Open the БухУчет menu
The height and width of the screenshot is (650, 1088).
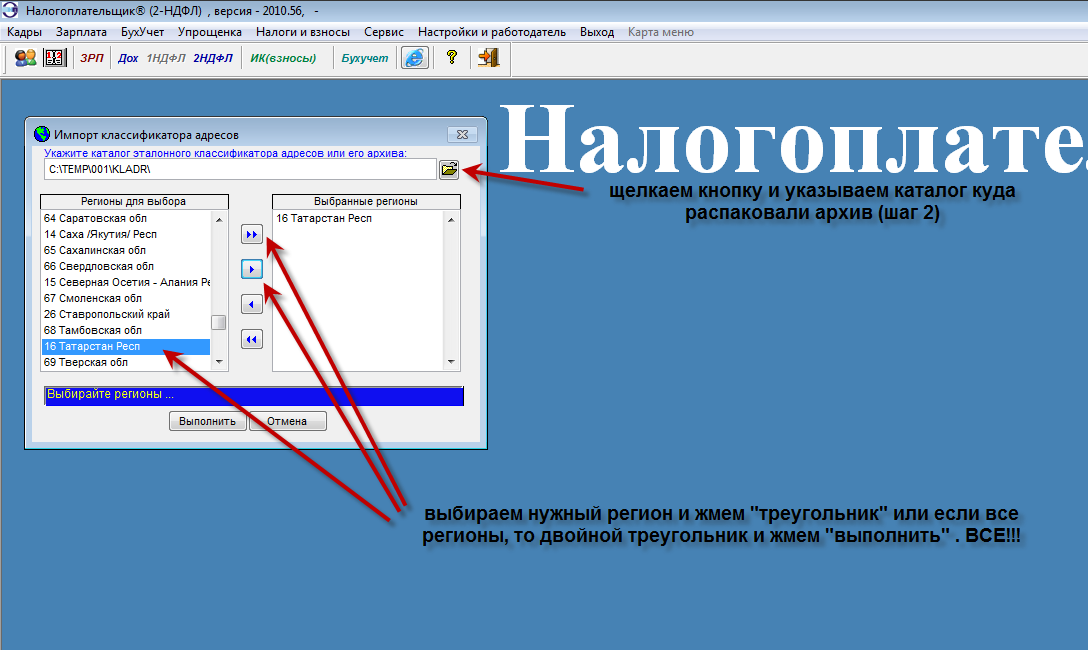[142, 32]
